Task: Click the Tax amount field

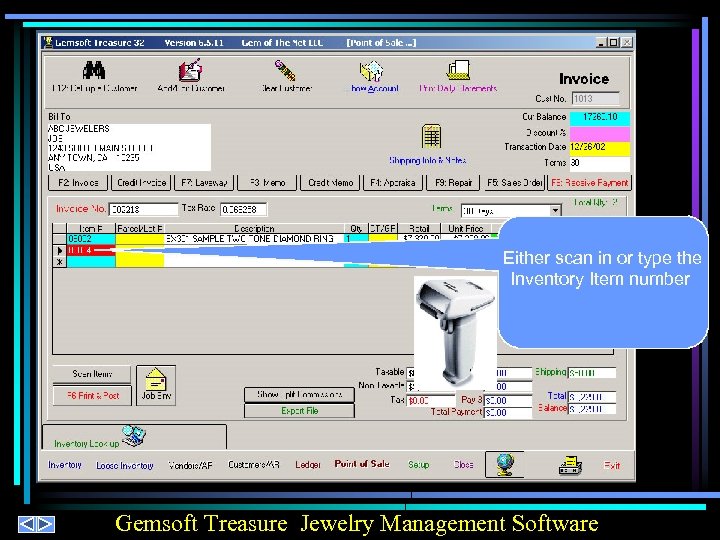Action: tap(430, 400)
